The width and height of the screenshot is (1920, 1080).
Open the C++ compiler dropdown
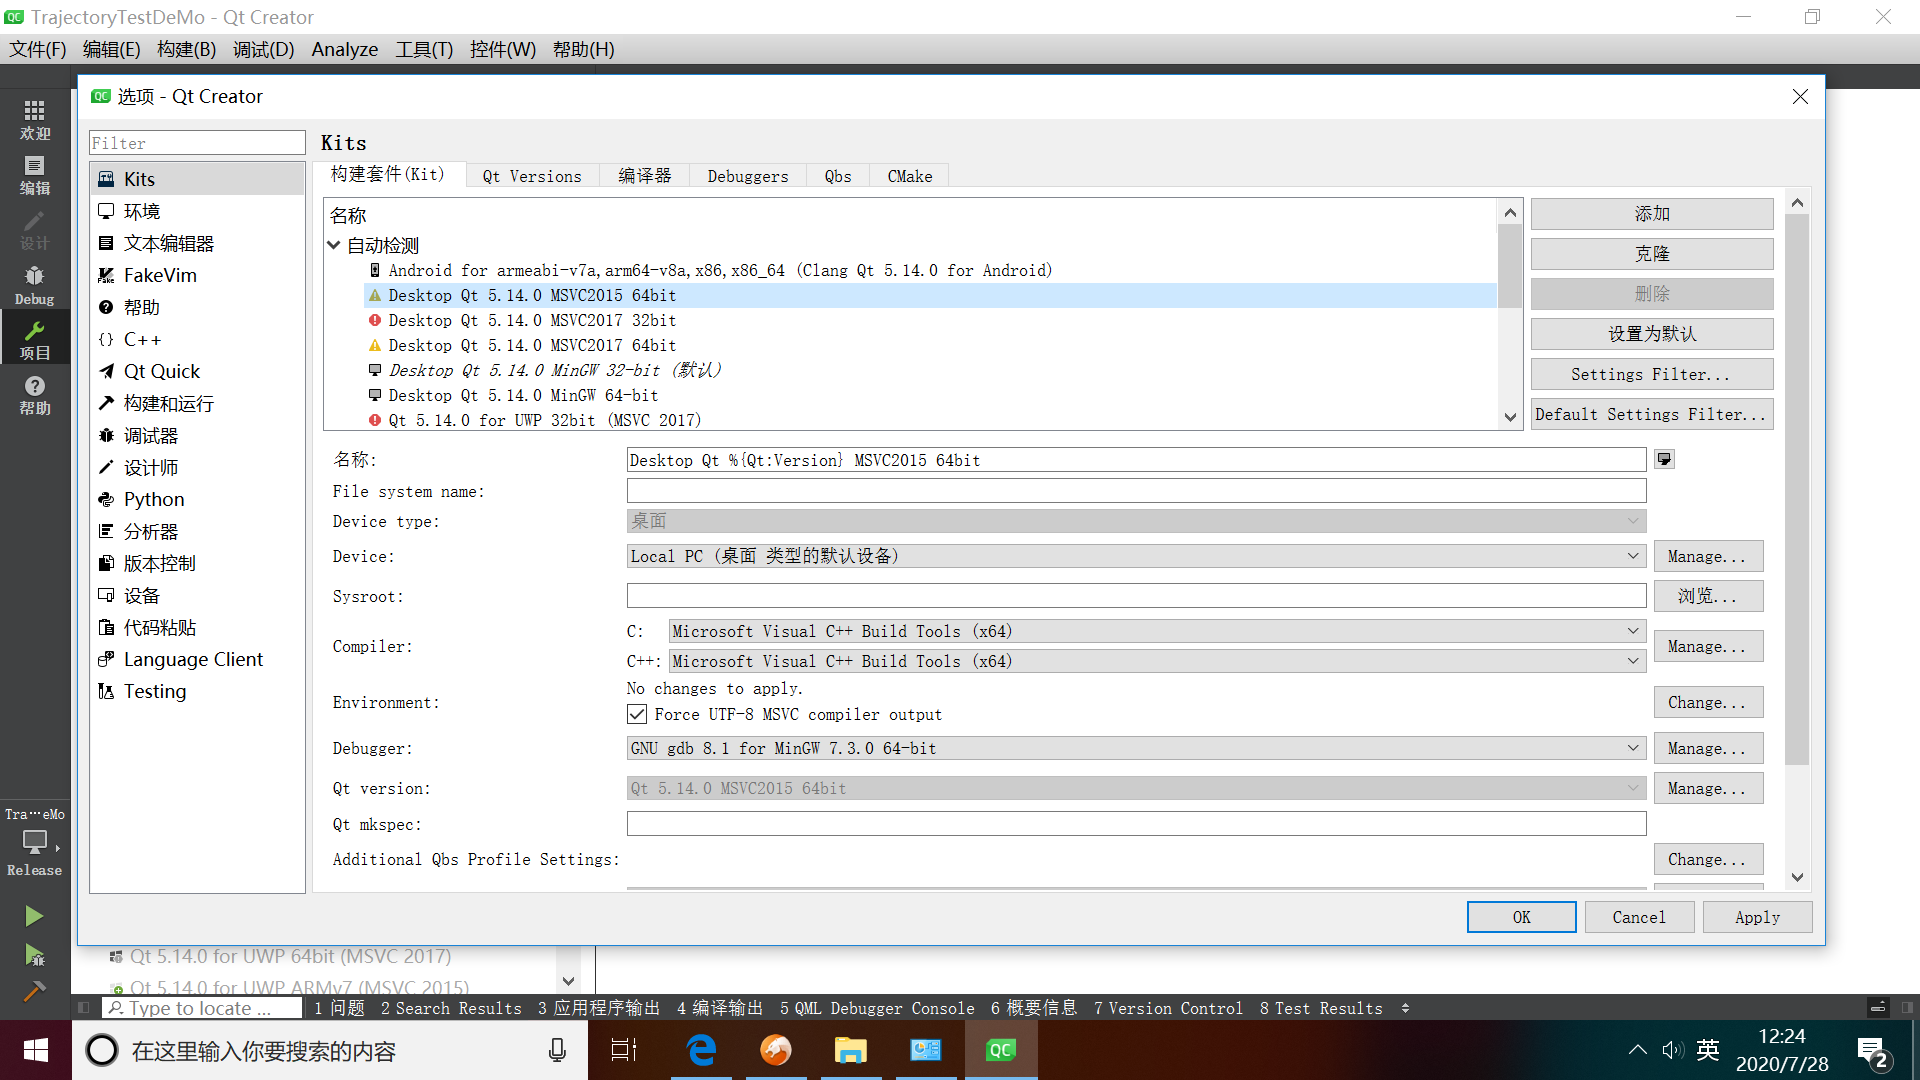click(x=1157, y=661)
